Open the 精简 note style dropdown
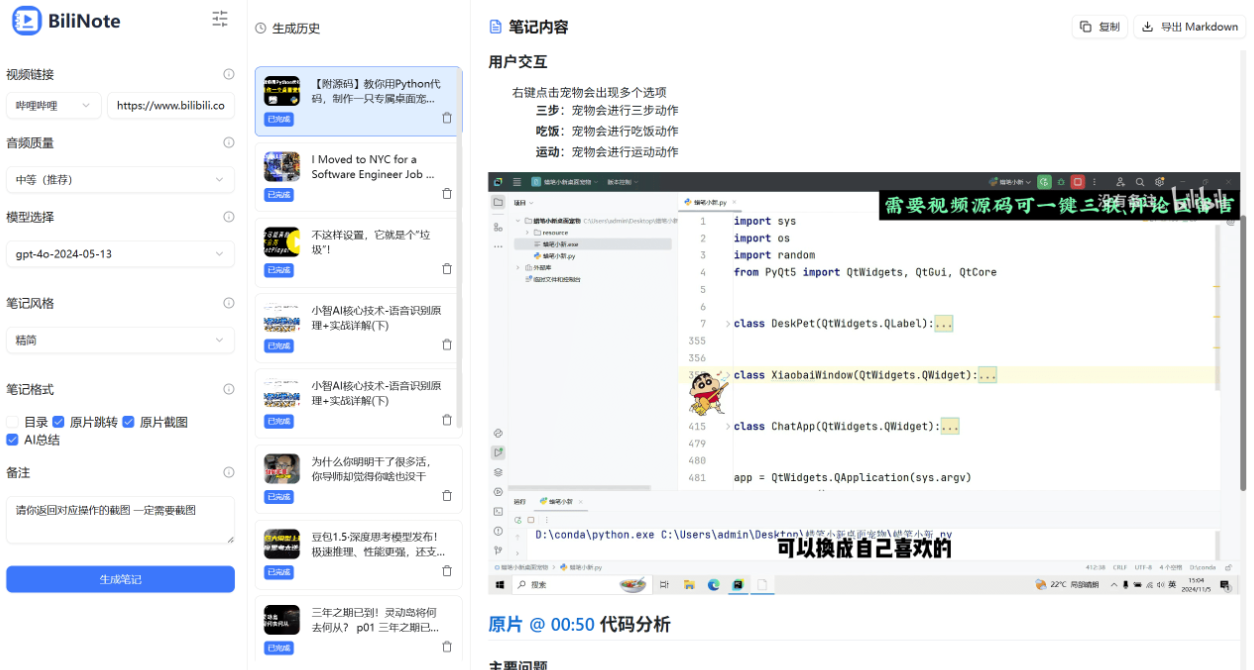This screenshot has height=670, width=1254. 120,340
